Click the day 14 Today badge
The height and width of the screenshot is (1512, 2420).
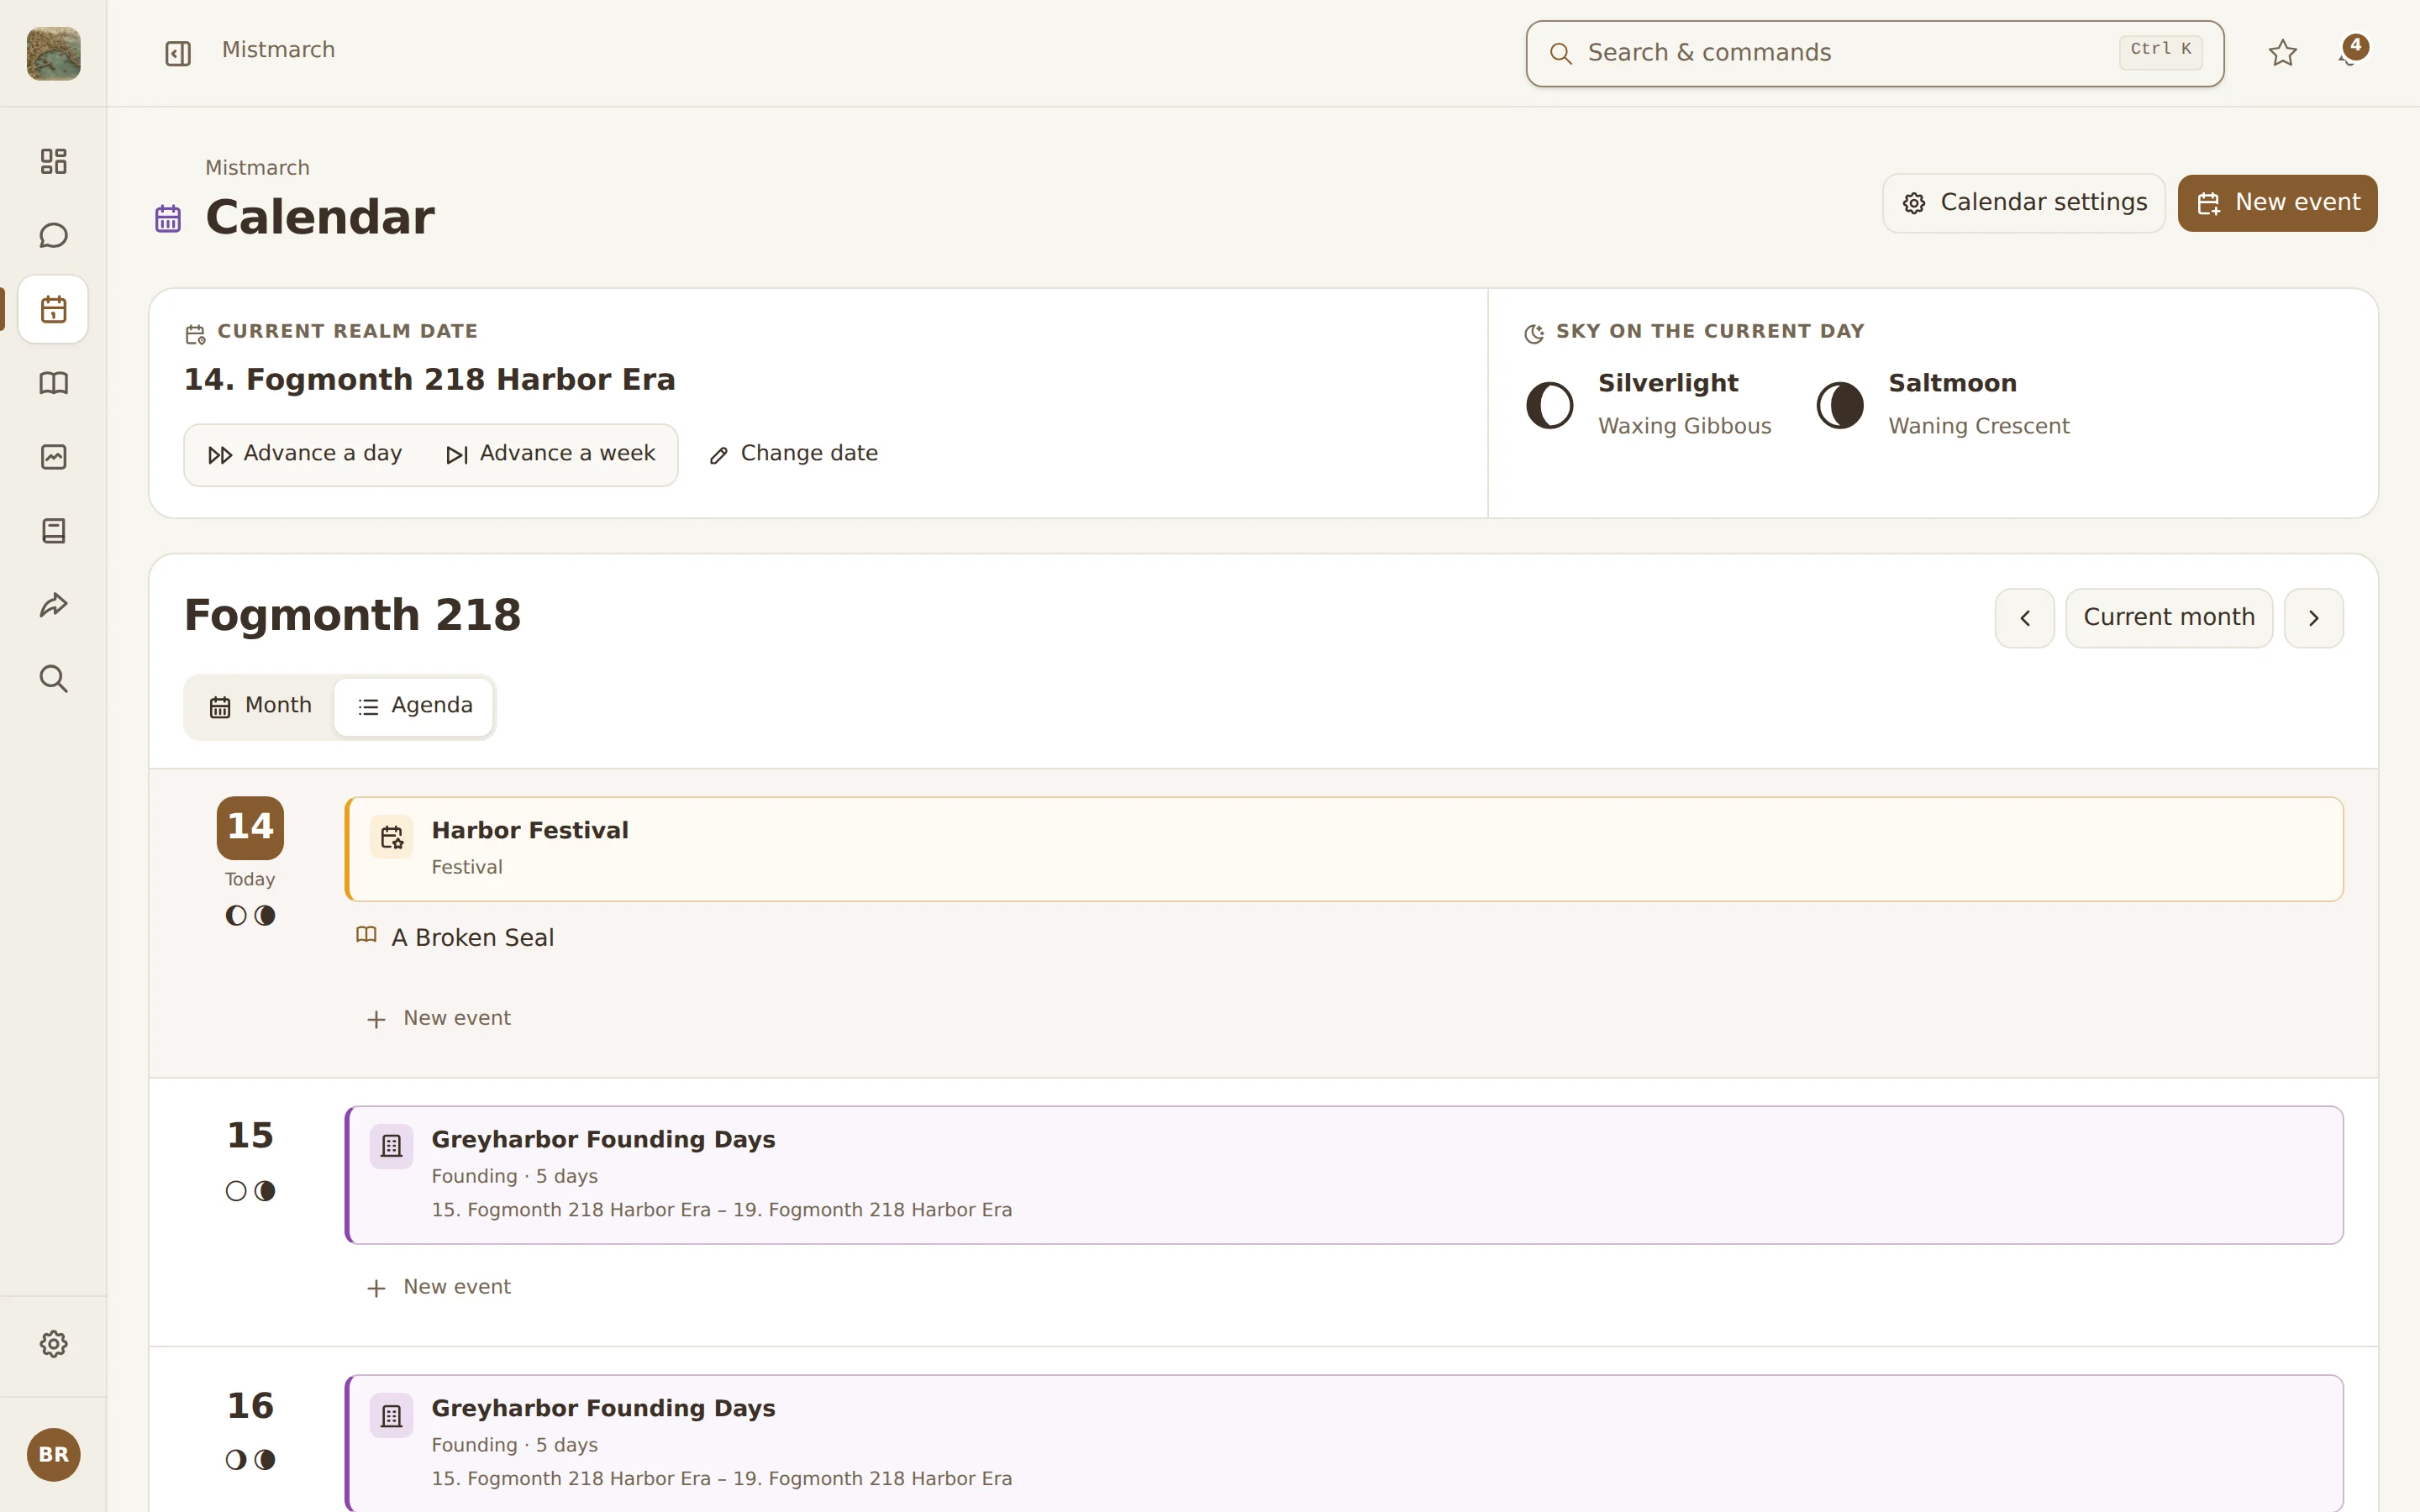click(x=250, y=828)
